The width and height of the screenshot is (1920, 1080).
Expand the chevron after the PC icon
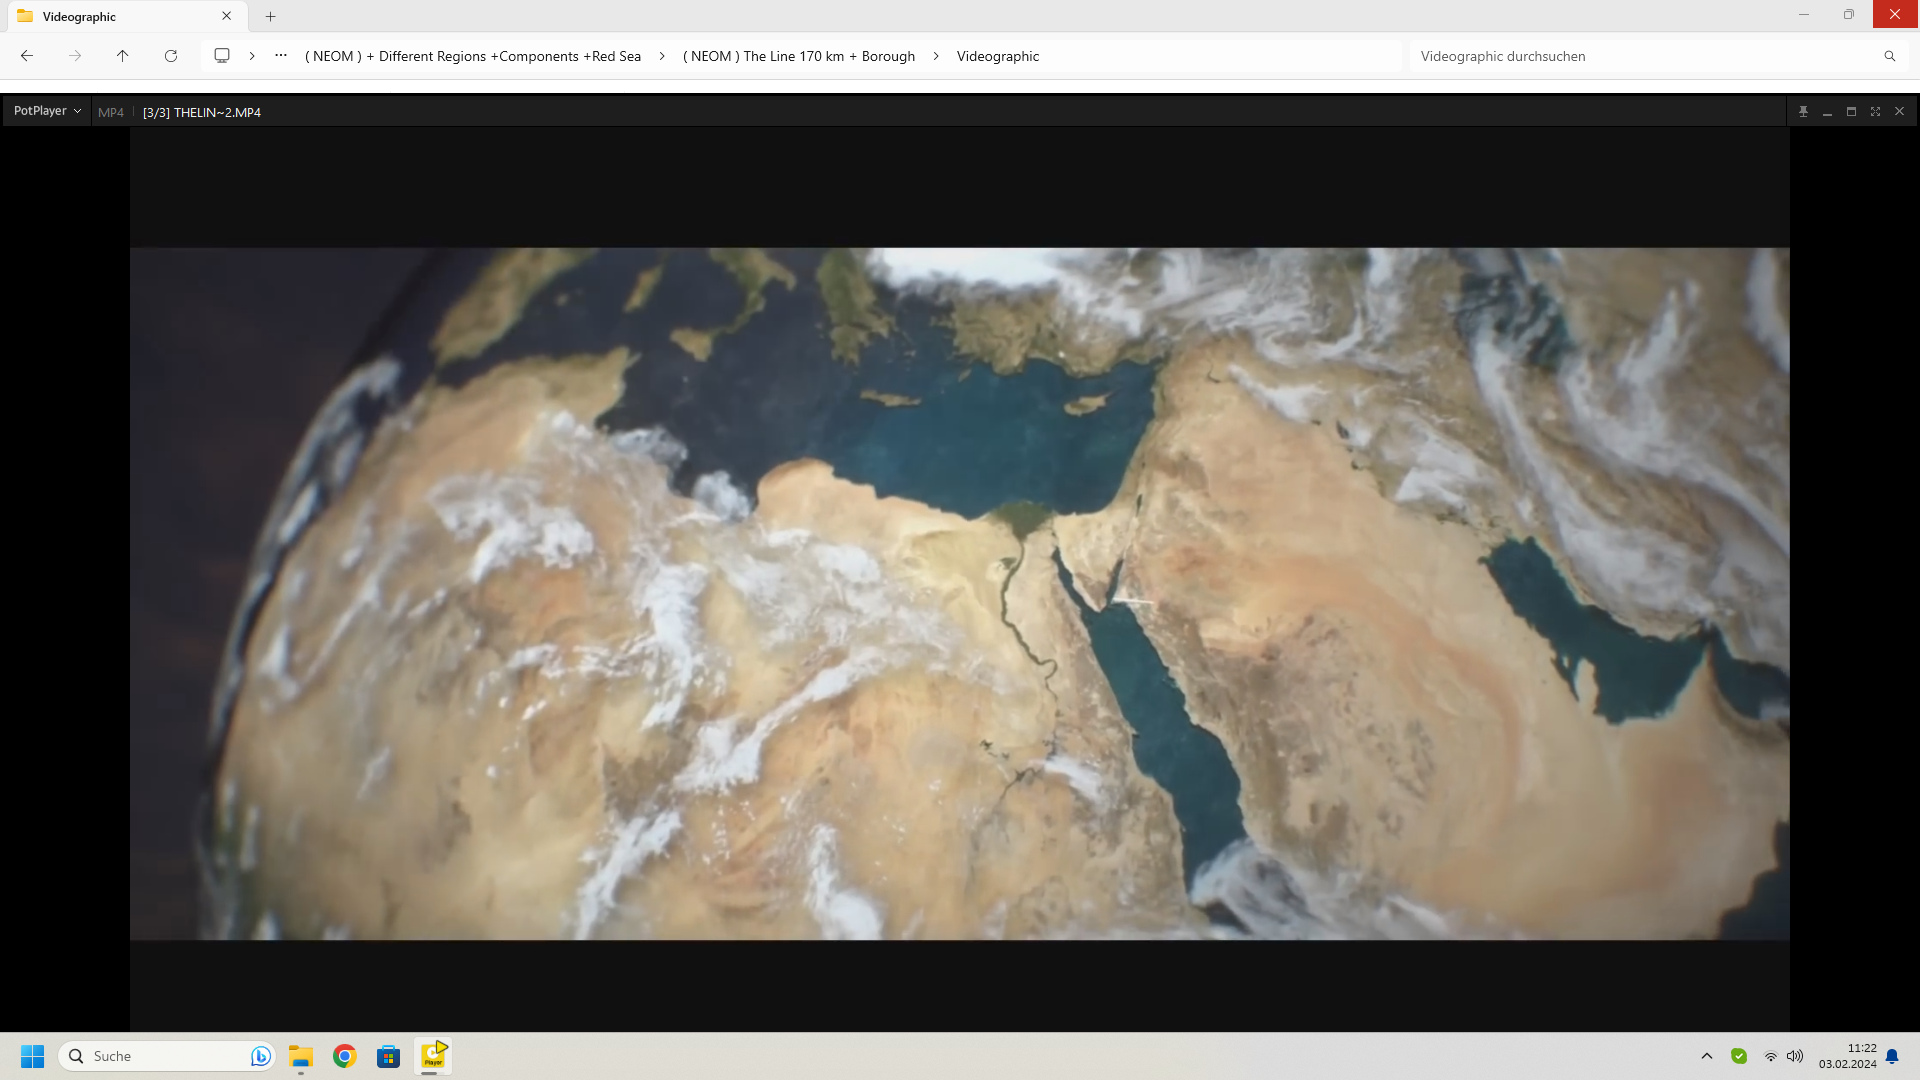252,56
